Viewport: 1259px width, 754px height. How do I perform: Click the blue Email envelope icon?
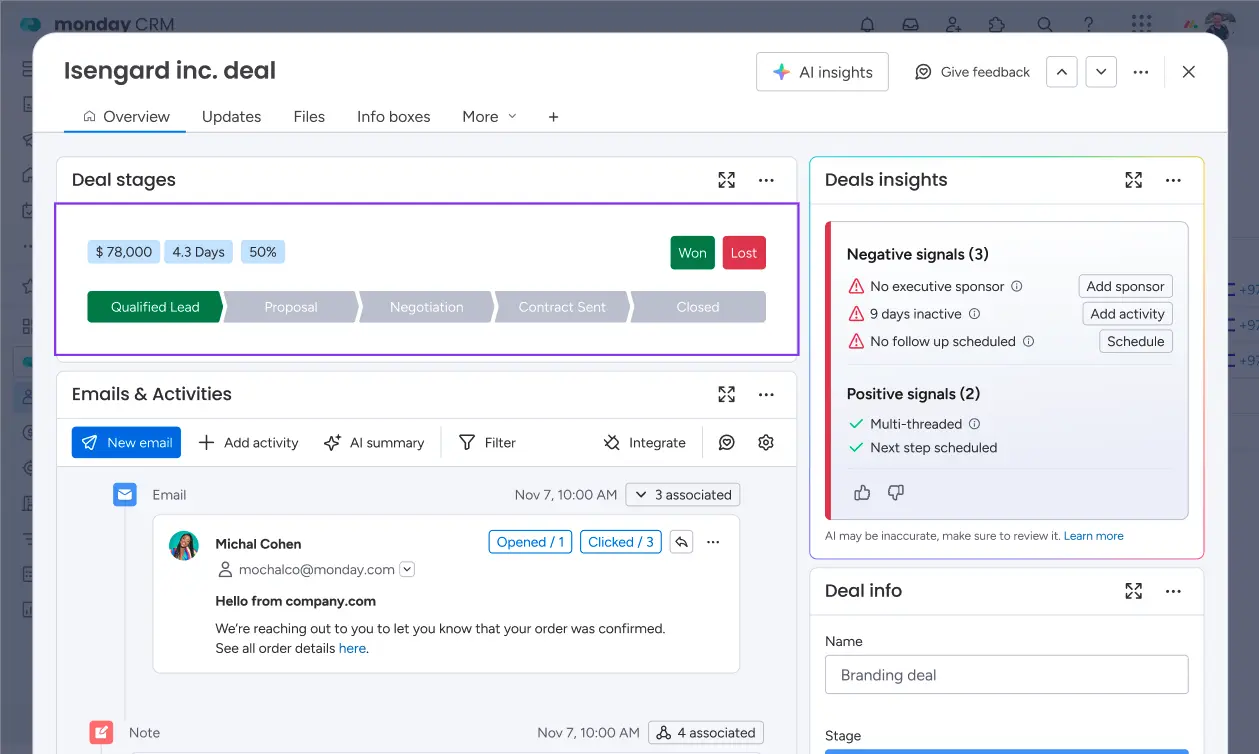(x=125, y=494)
